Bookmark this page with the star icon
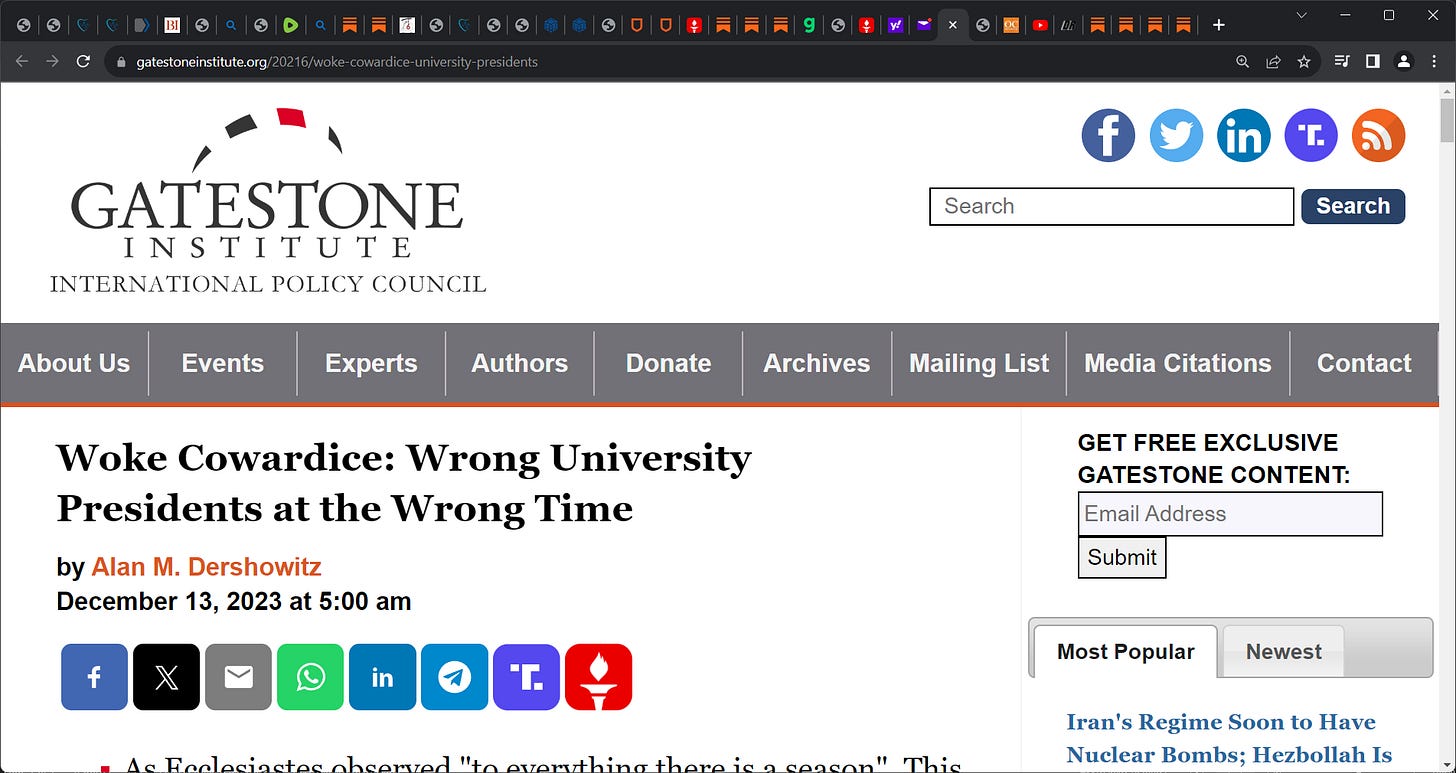The image size is (1456, 773). 1304,61
